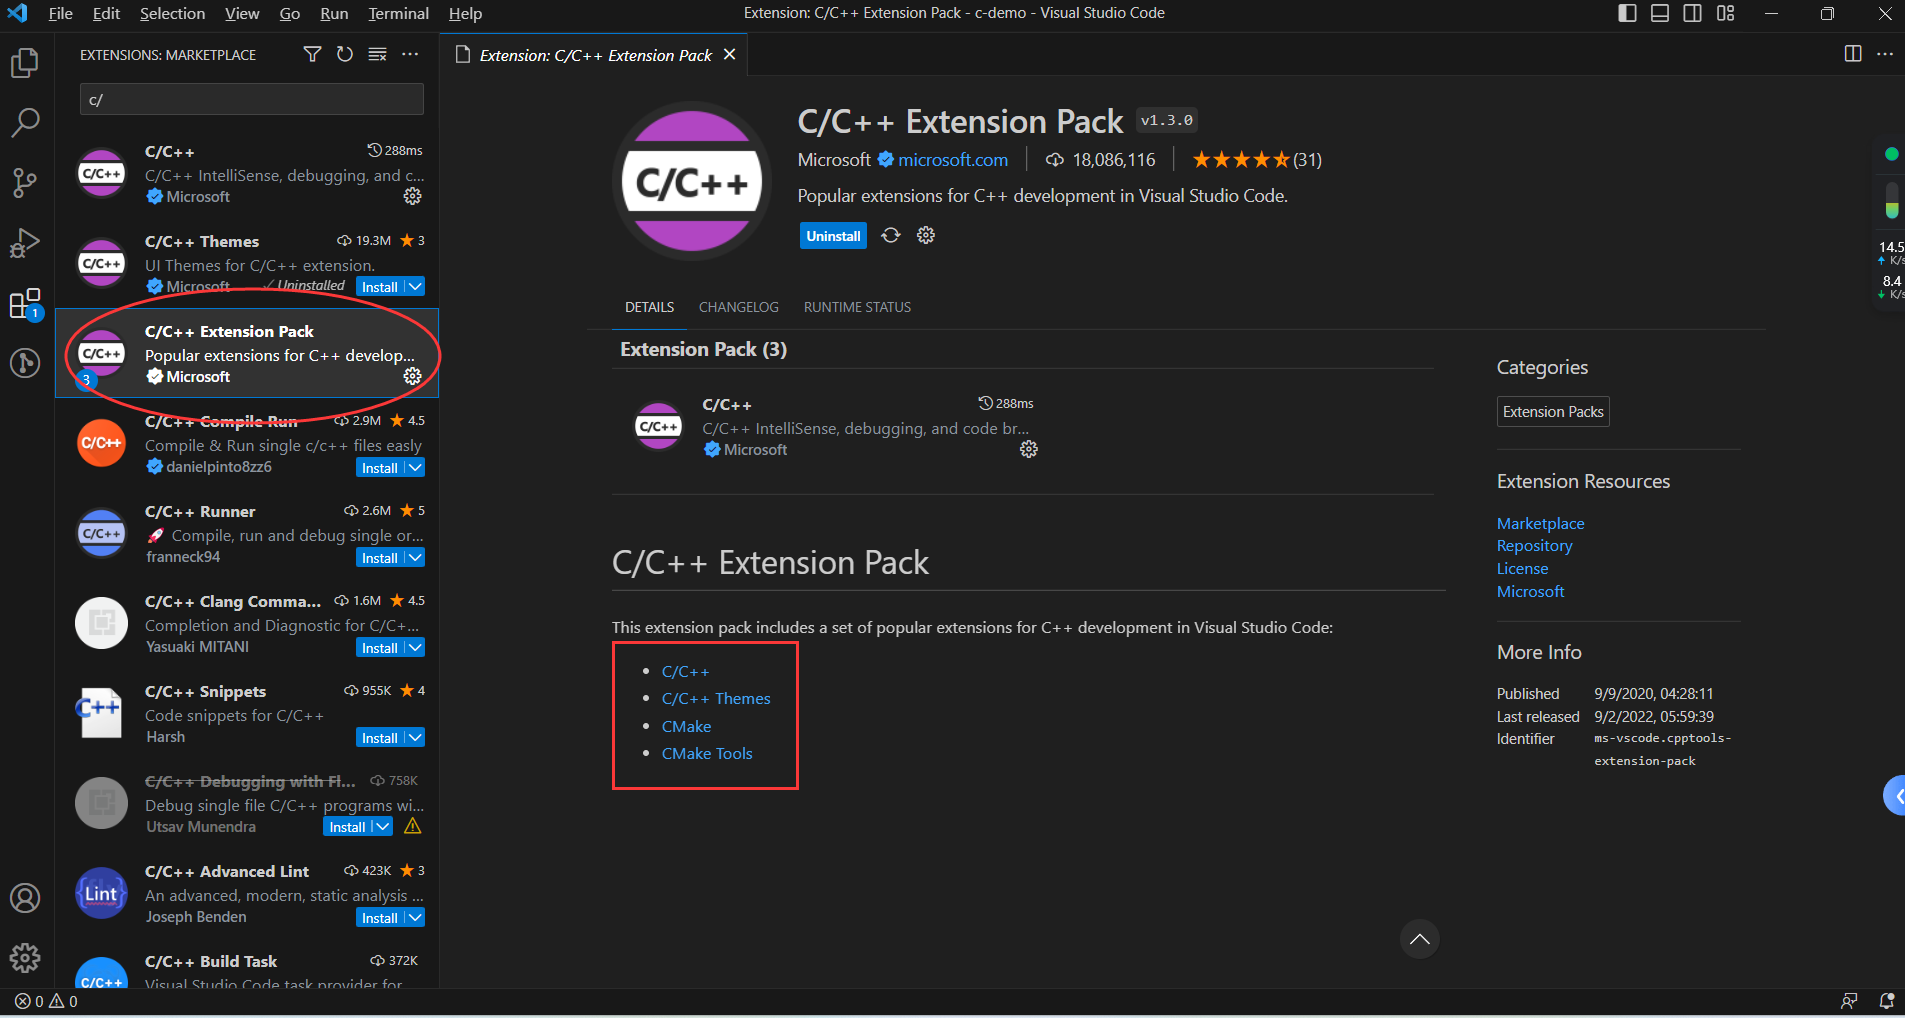Open the Run and Debug view
This screenshot has height=1018, width=1905.
[x=25, y=243]
